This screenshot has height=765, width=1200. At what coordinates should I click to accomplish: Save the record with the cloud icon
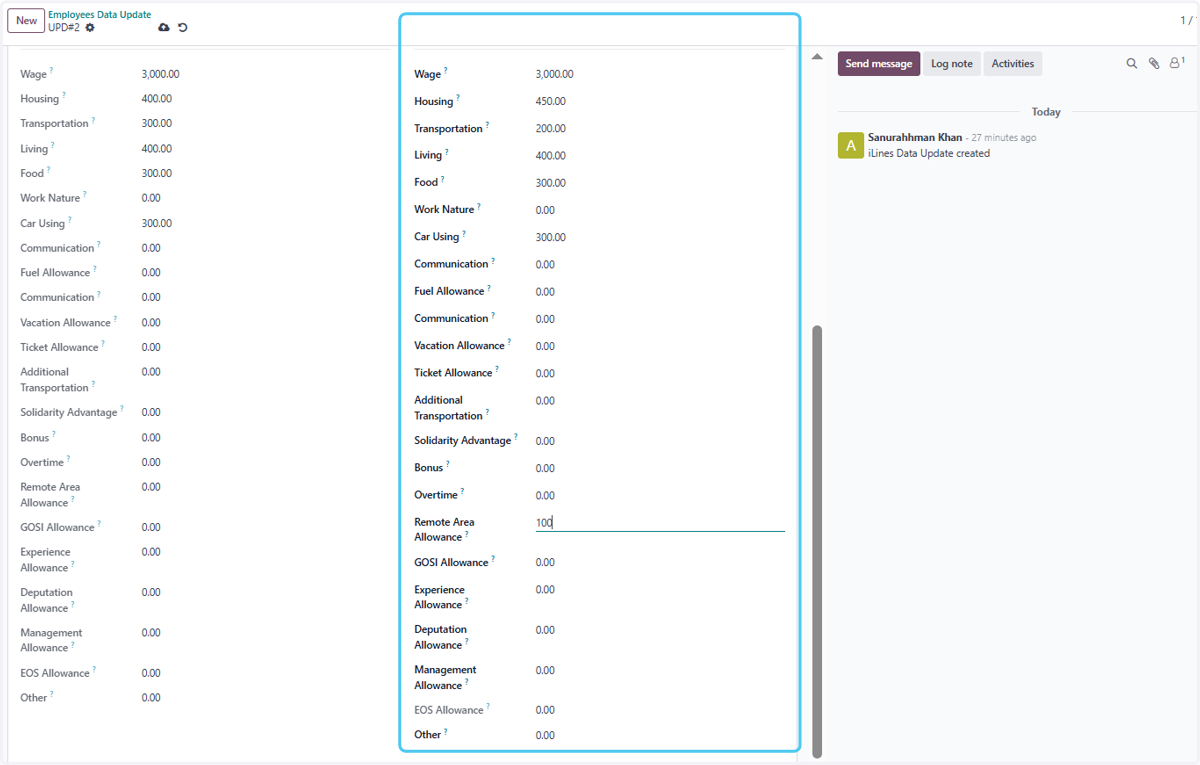[x=164, y=27]
